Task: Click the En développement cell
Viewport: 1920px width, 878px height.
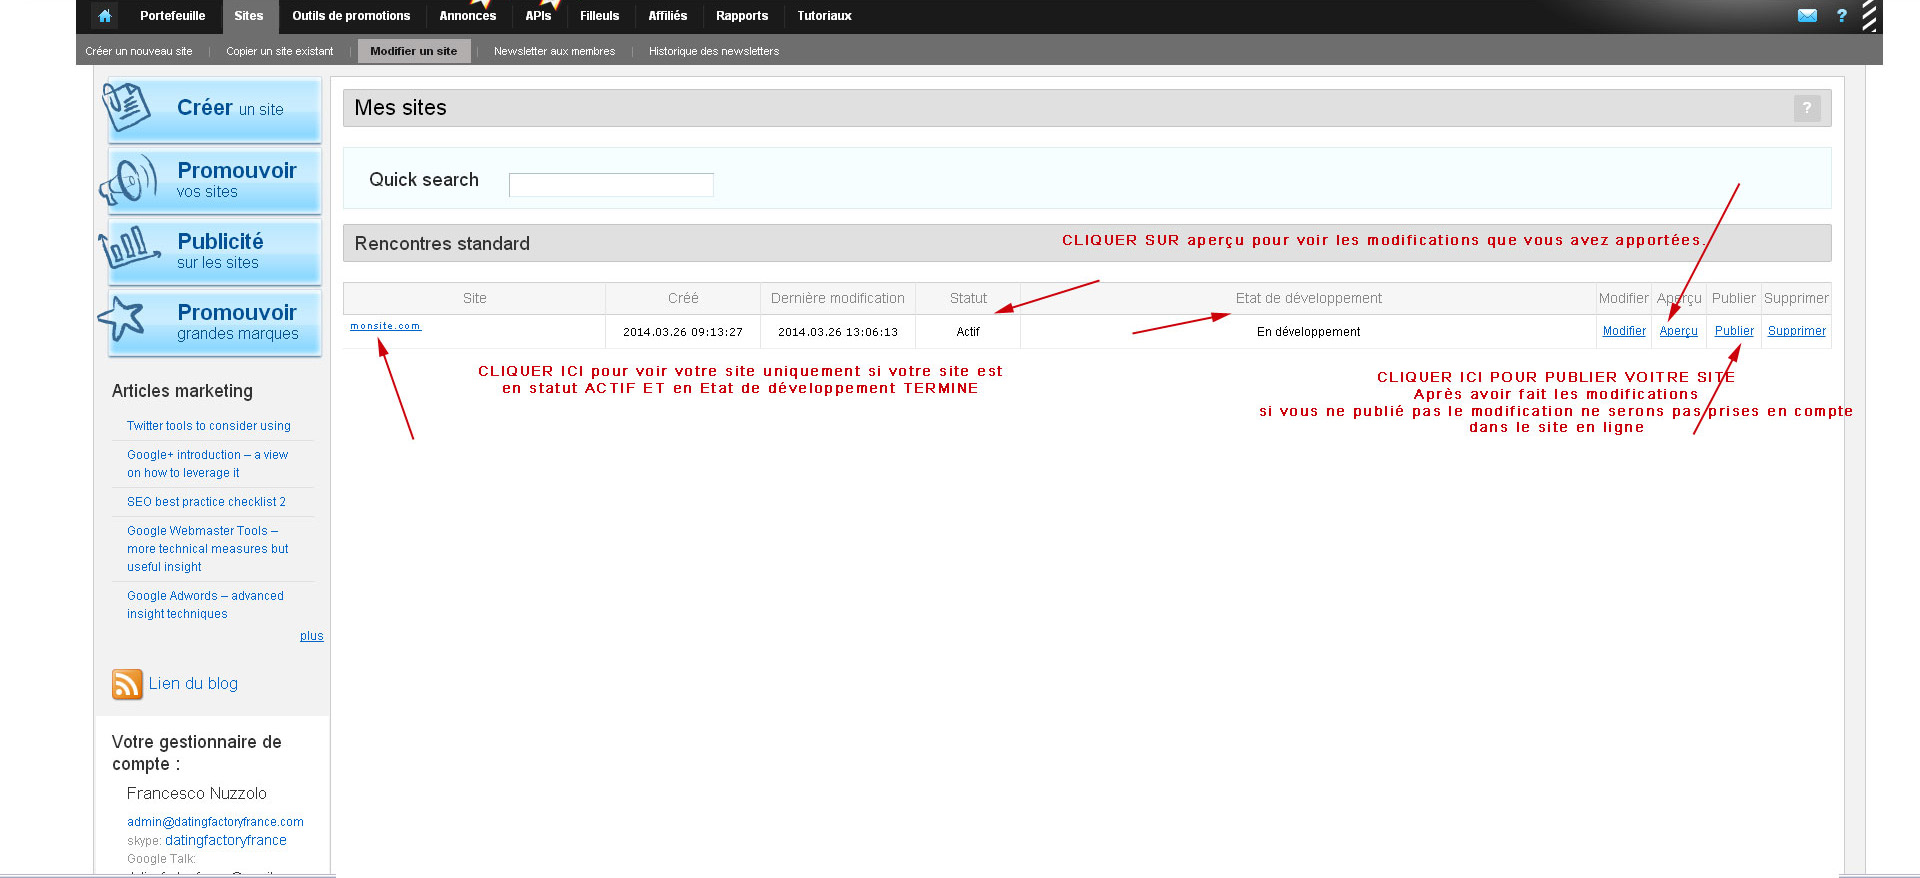Action: tap(1308, 332)
